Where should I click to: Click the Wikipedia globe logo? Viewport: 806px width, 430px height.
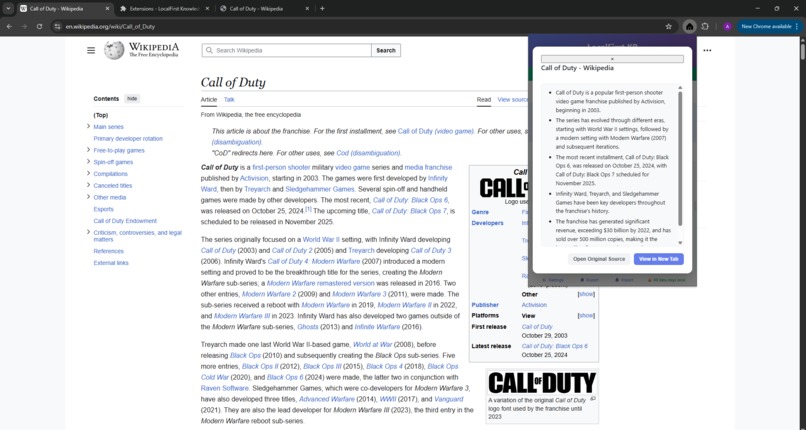(x=114, y=50)
